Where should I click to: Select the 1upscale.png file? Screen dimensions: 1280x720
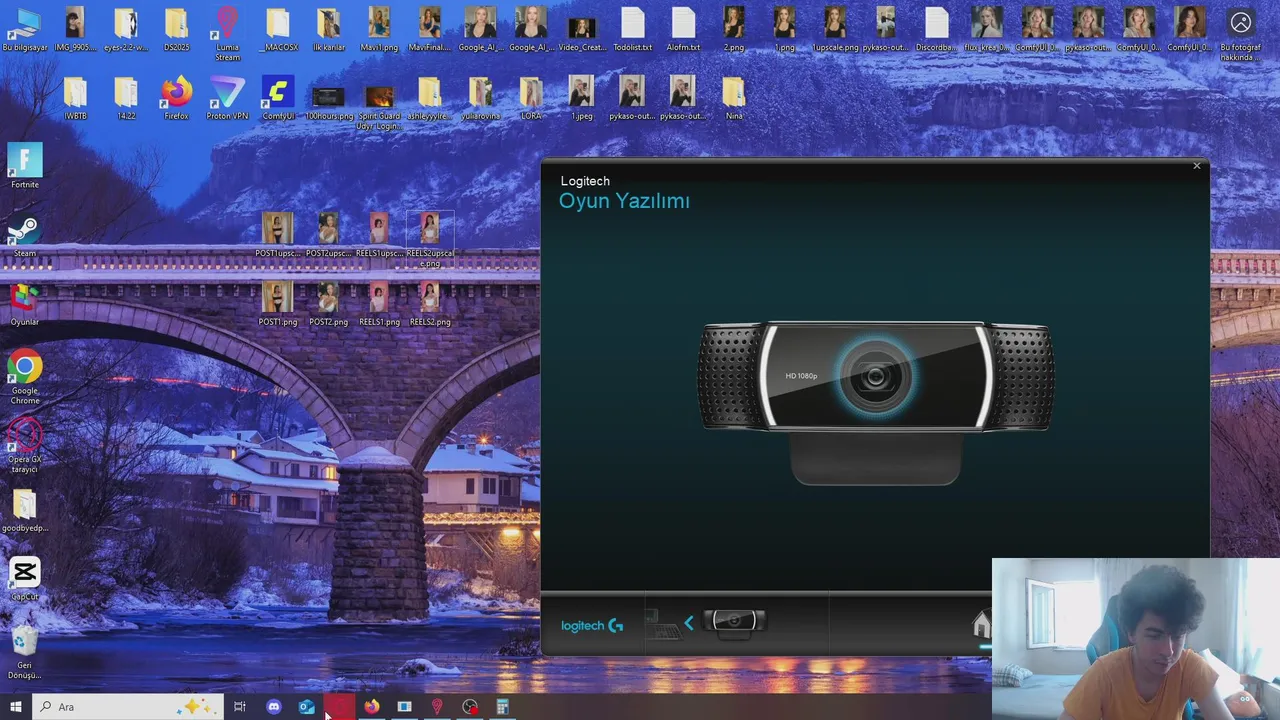click(835, 31)
